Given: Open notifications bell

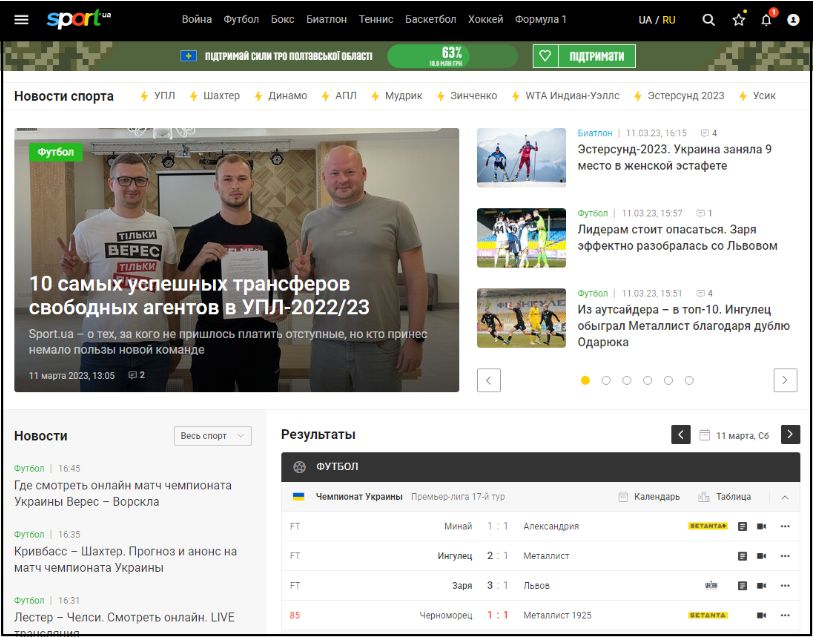Looking at the screenshot, I should click(x=766, y=20).
